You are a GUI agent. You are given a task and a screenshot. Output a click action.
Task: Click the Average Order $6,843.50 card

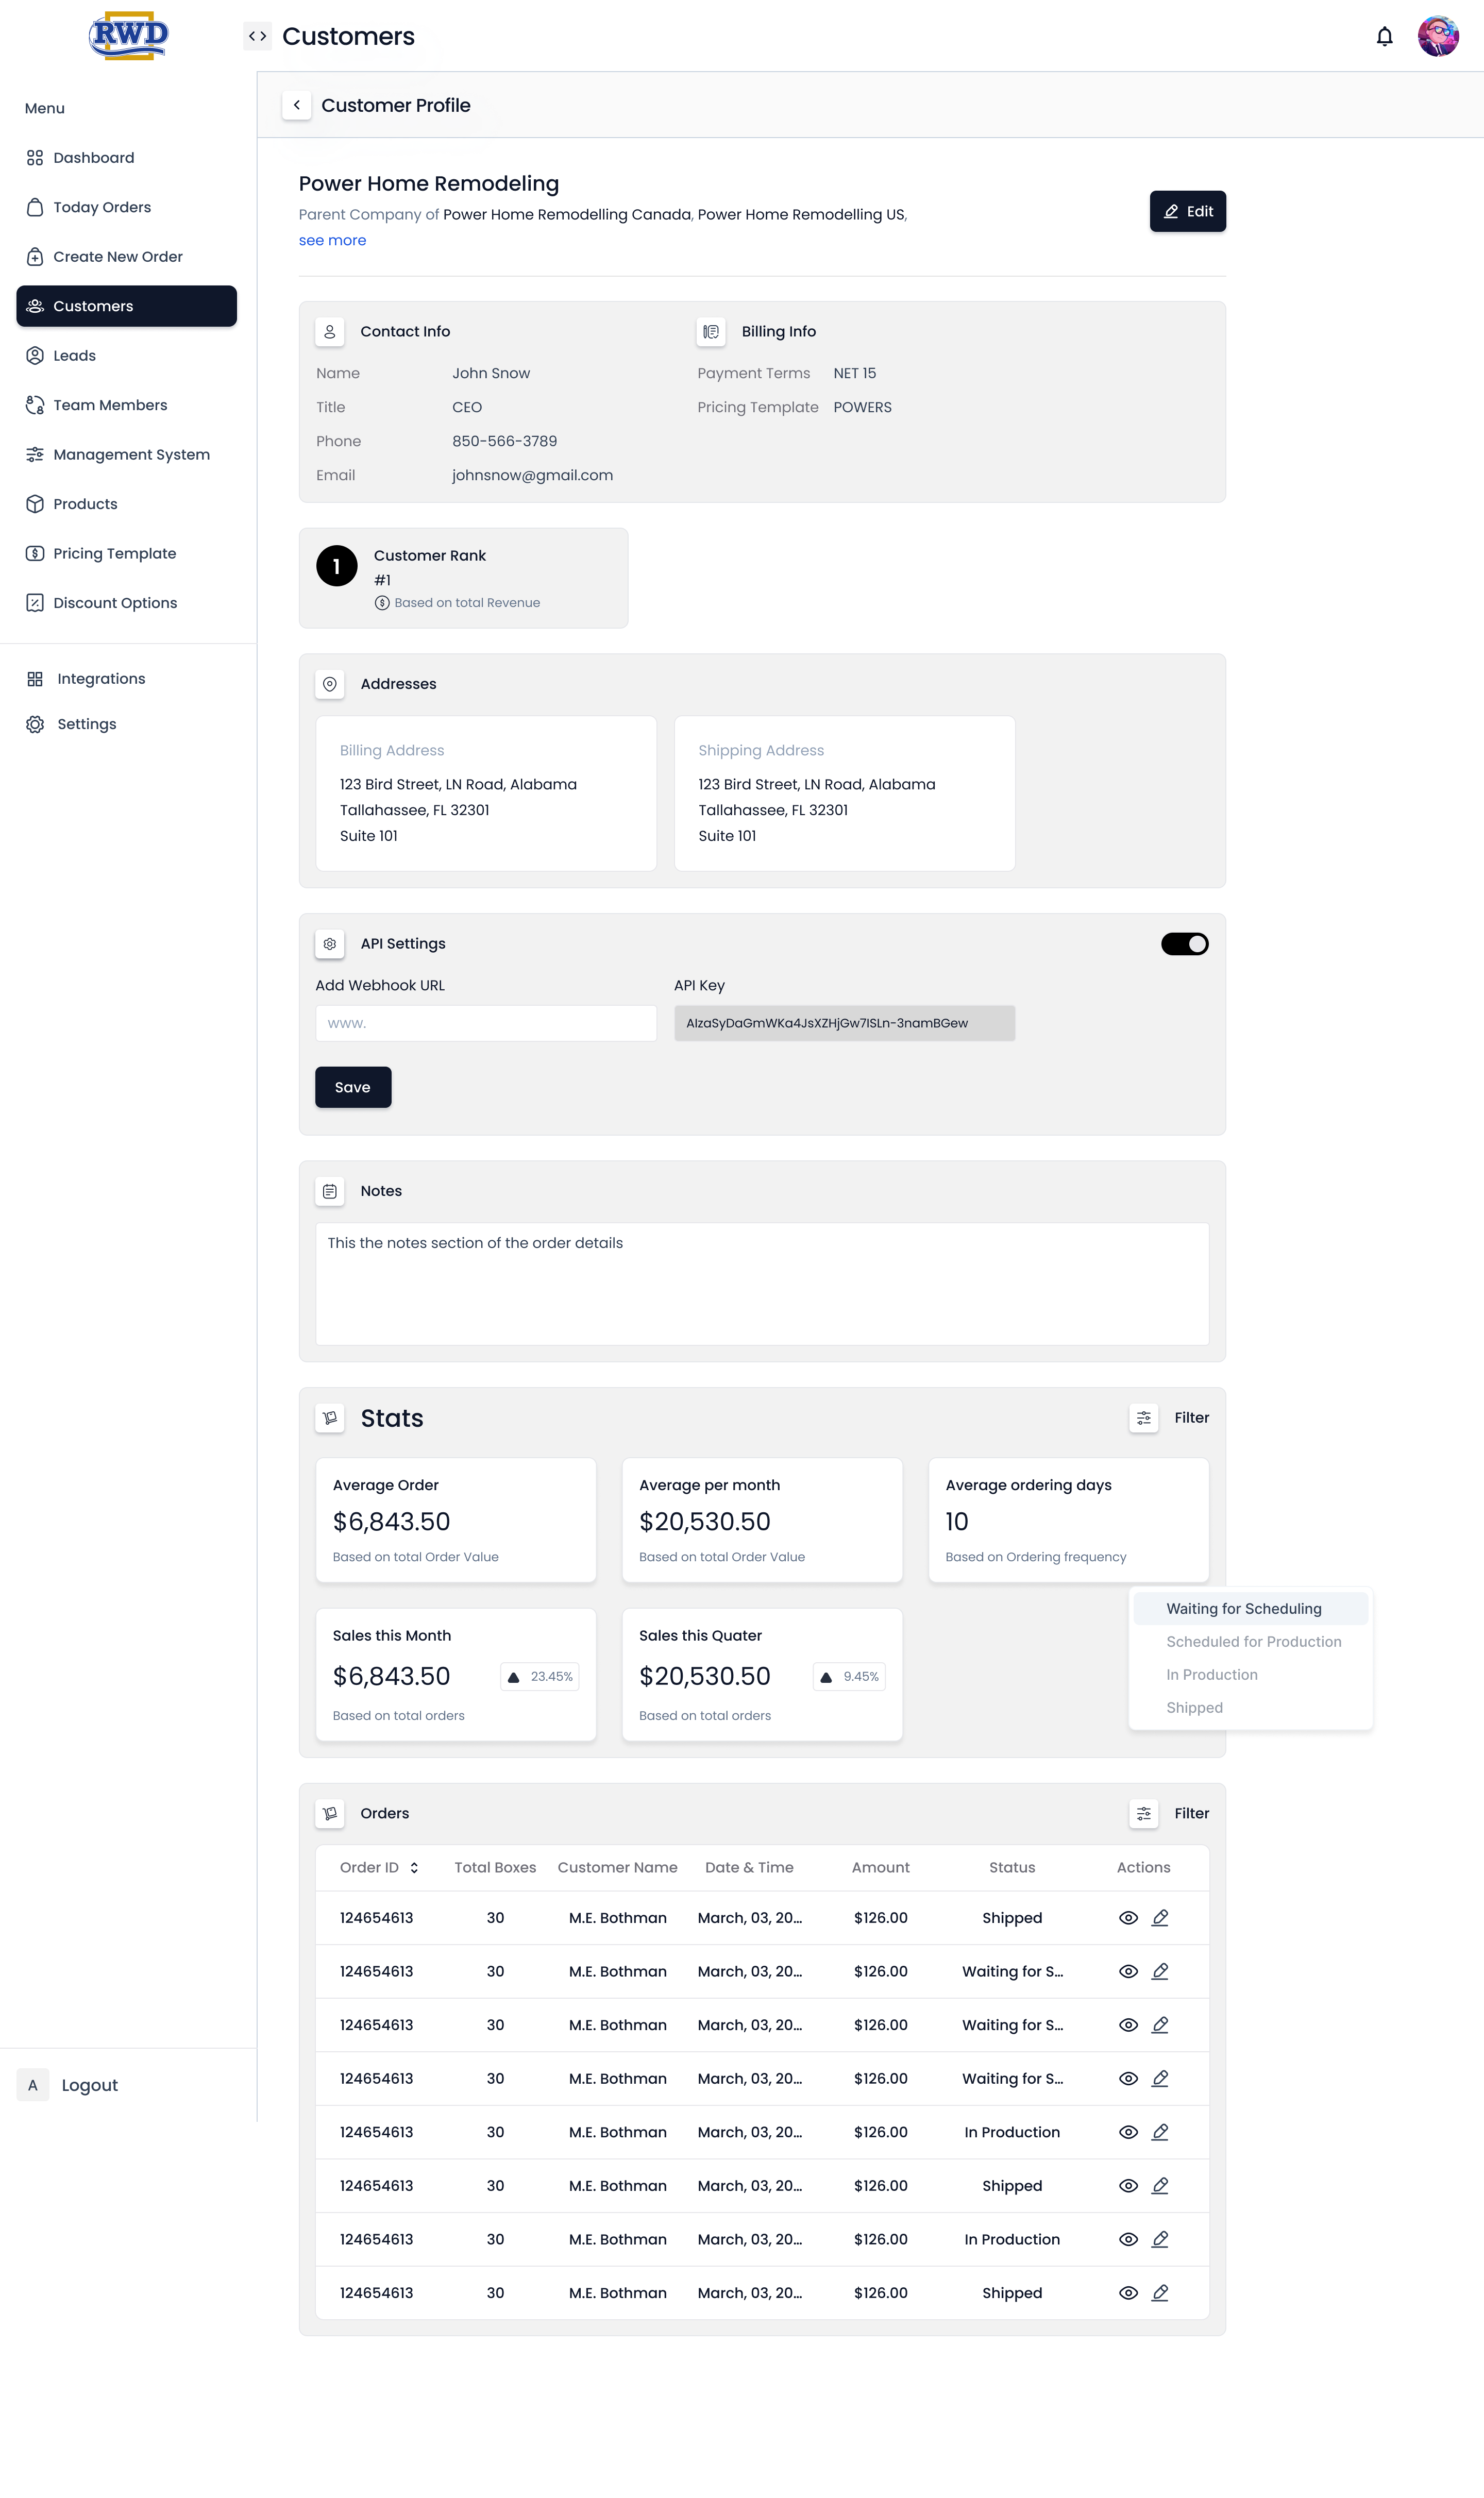pyautogui.click(x=455, y=1520)
